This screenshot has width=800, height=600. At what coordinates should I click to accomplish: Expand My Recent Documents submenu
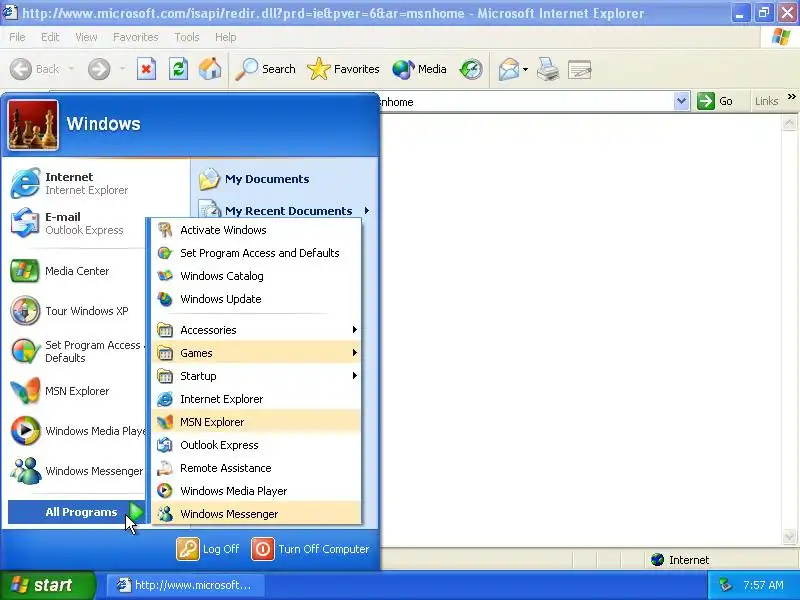coord(285,210)
